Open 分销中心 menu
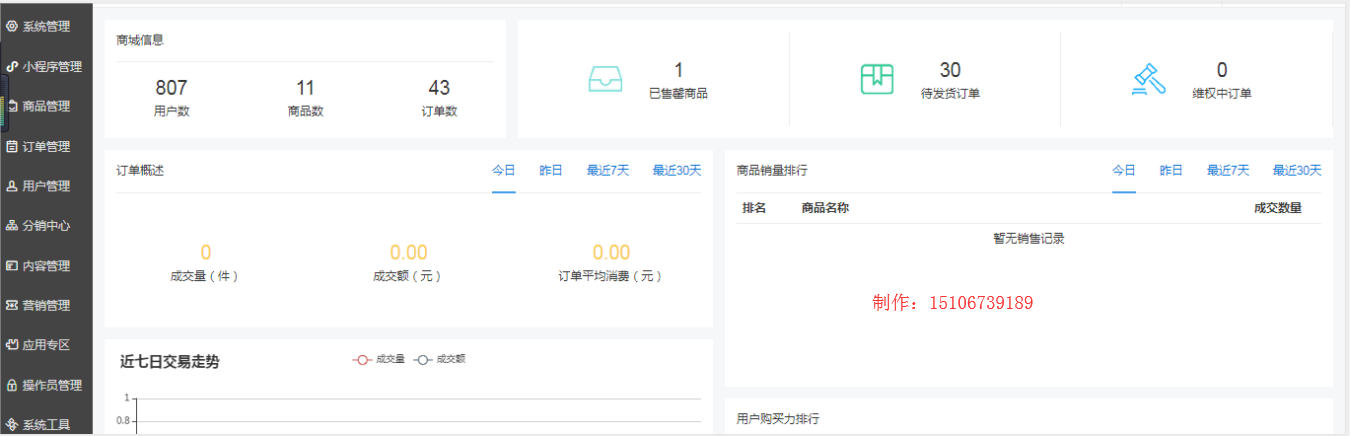This screenshot has height=436, width=1350. pos(46,226)
